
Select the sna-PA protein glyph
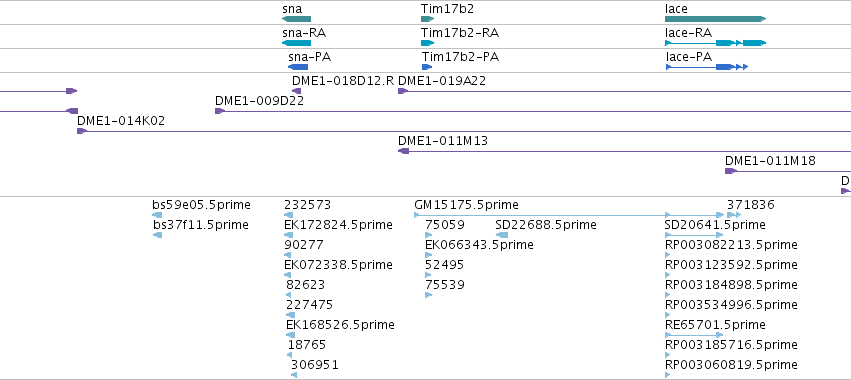[298, 67]
